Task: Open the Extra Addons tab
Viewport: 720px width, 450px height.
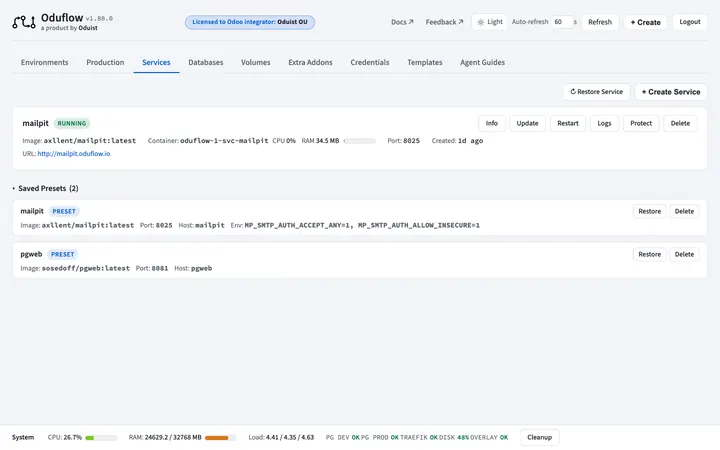Action: click(x=310, y=62)
